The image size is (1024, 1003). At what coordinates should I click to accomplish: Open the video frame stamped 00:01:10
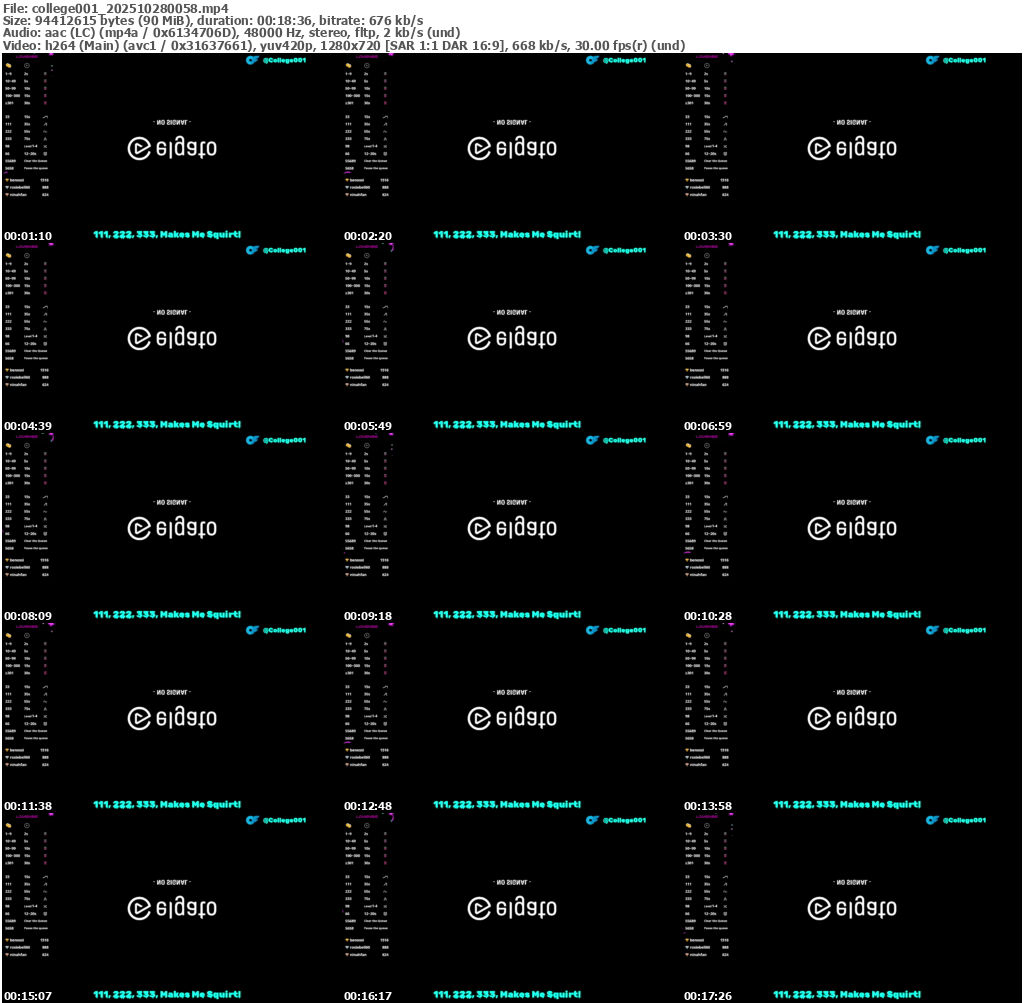[x=172, y=148]
